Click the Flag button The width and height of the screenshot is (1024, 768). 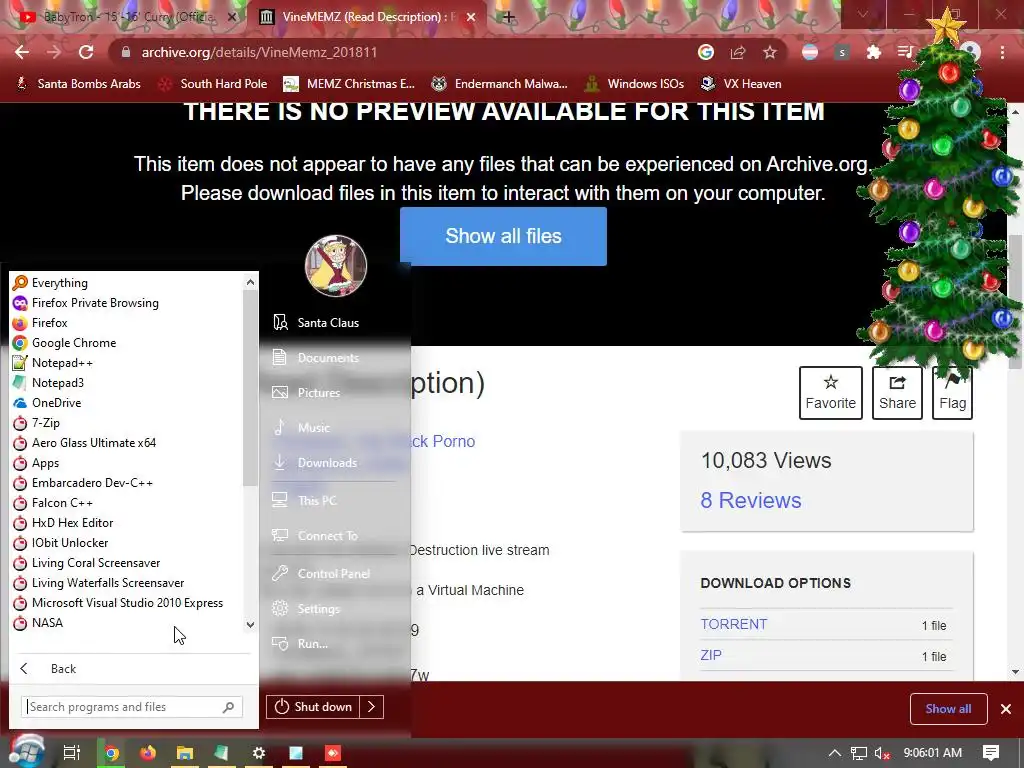952,392
